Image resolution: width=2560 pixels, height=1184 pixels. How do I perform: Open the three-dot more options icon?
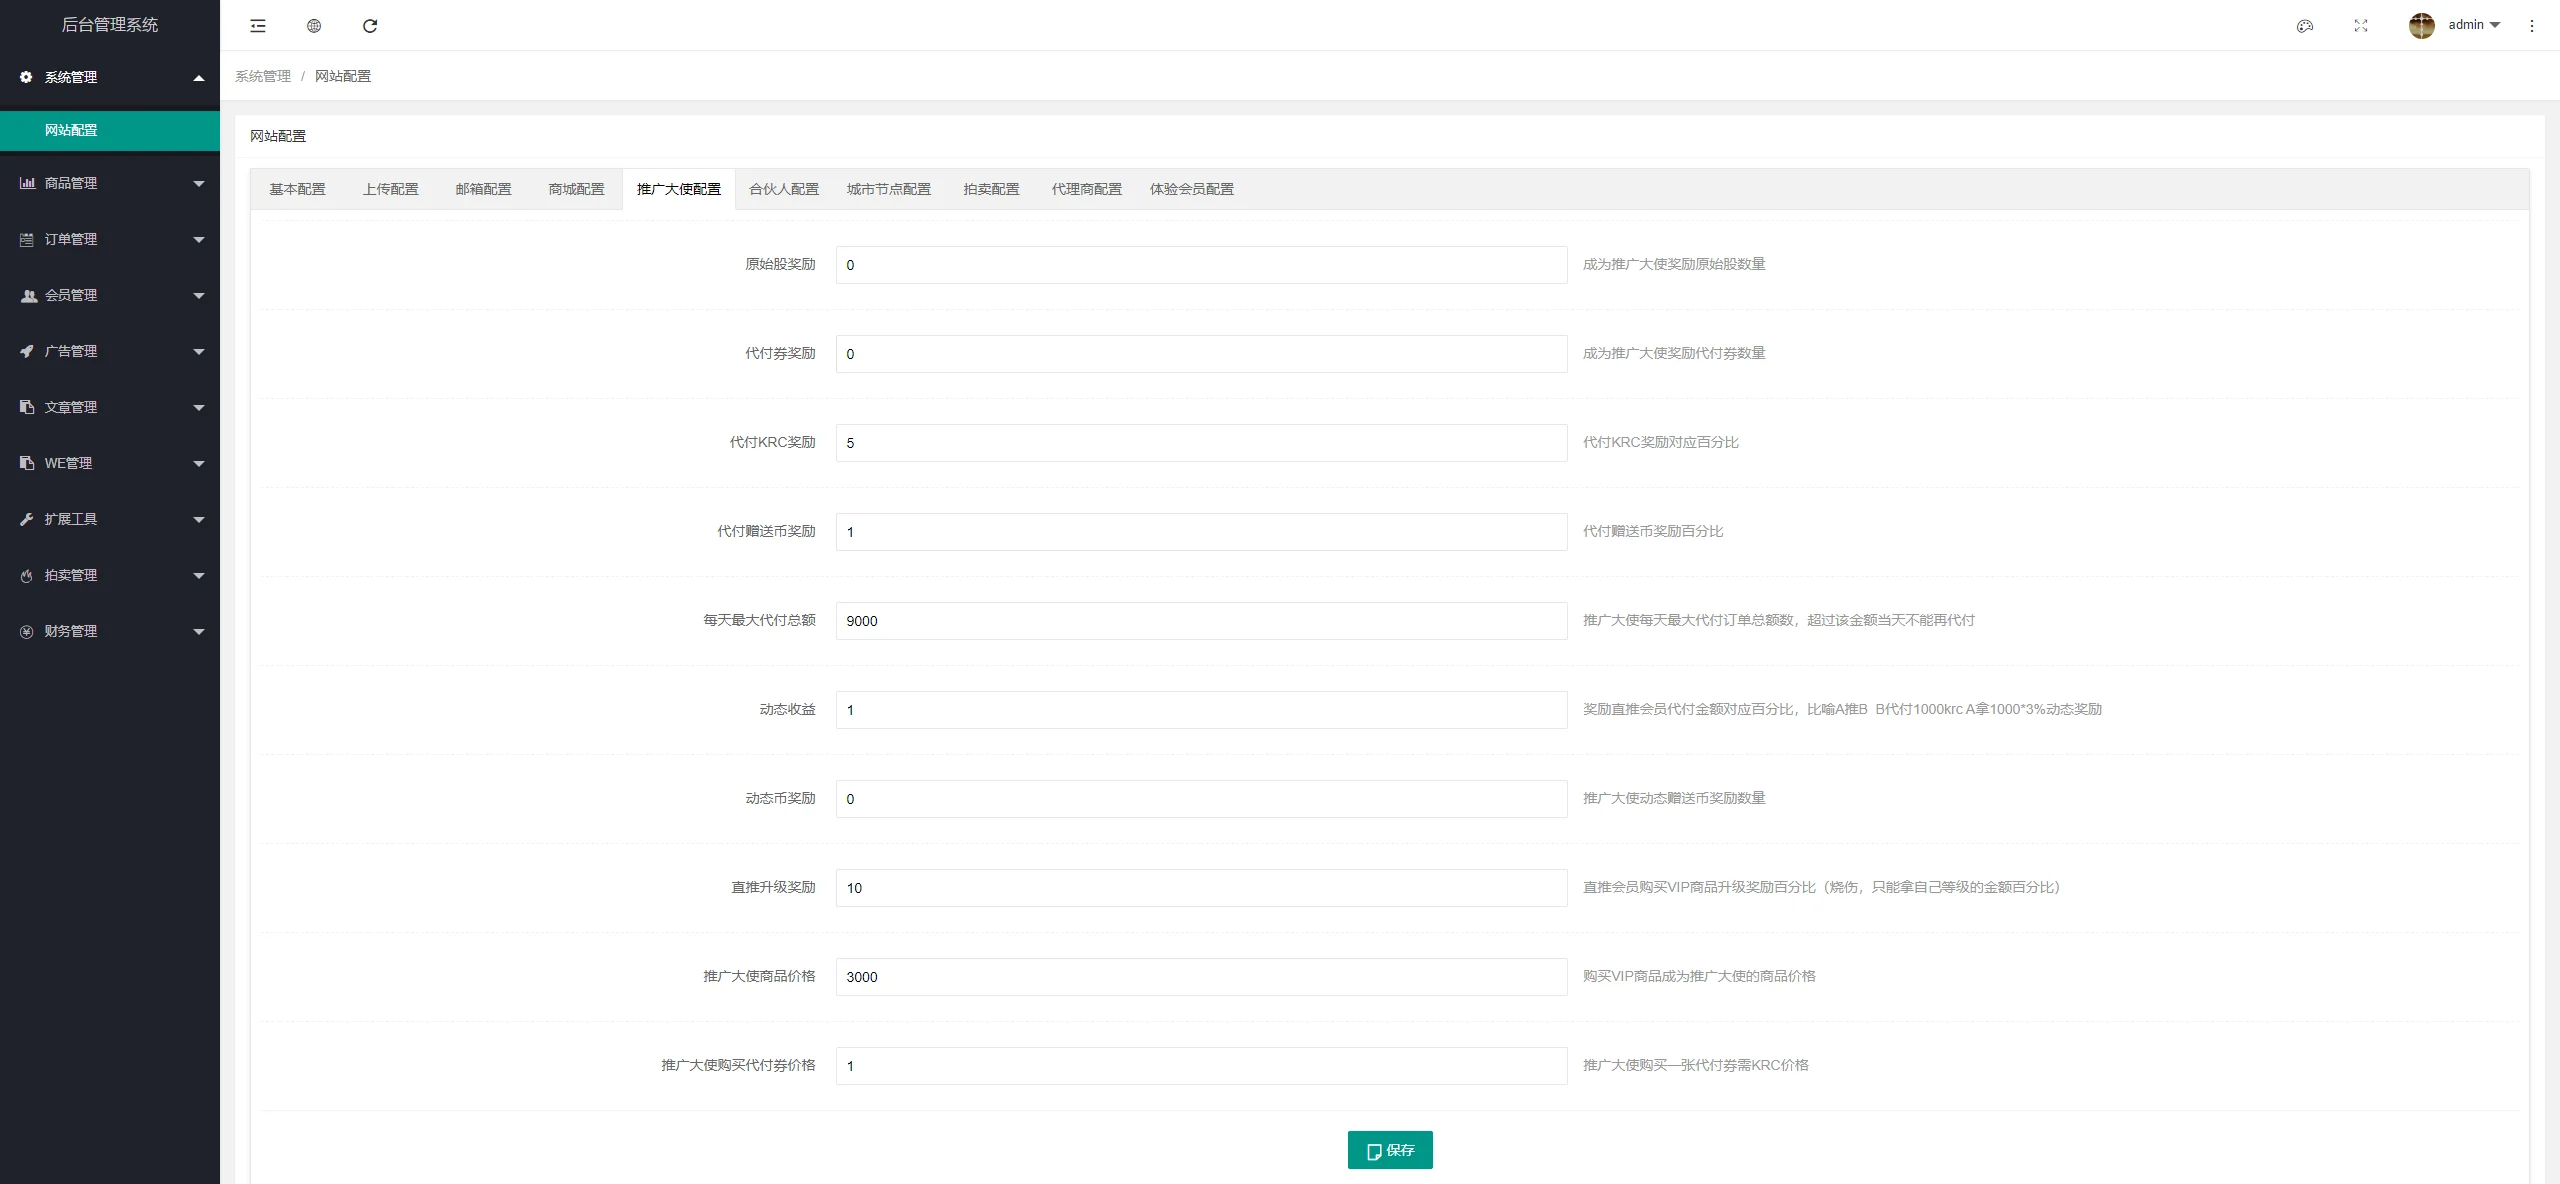[x=2532, y=26]
